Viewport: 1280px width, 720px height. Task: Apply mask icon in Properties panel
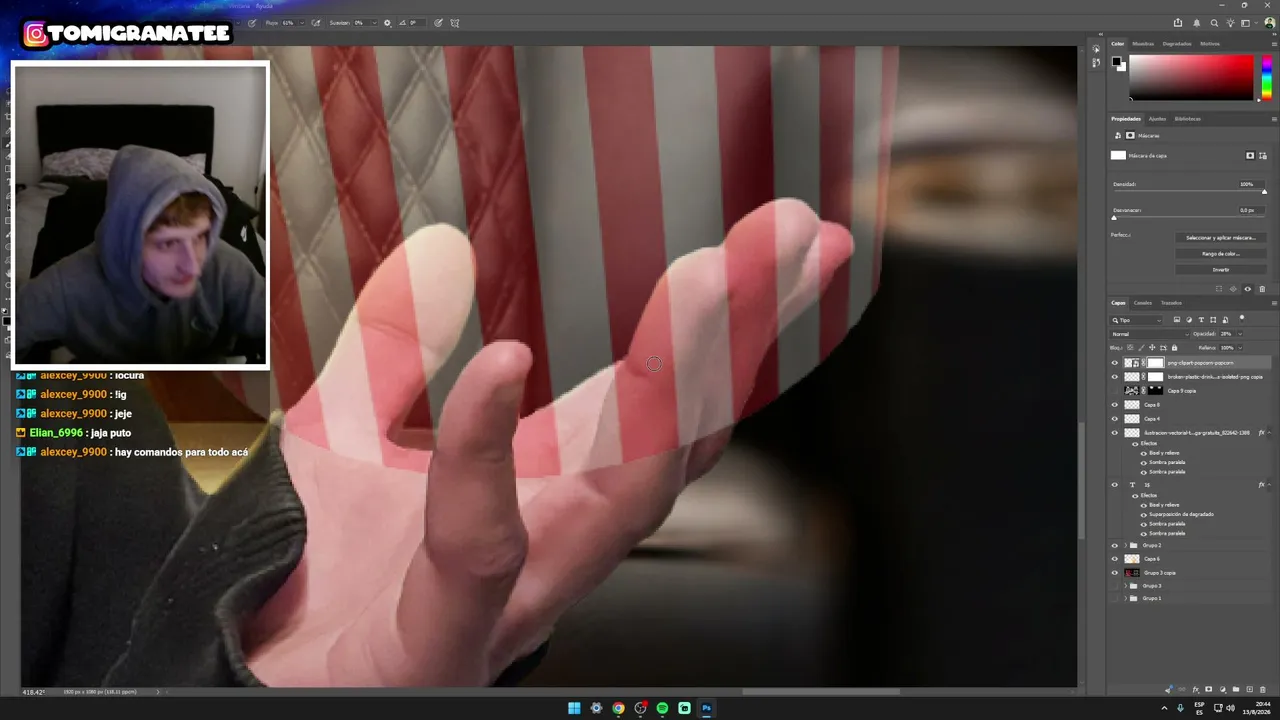[1233, 289]
